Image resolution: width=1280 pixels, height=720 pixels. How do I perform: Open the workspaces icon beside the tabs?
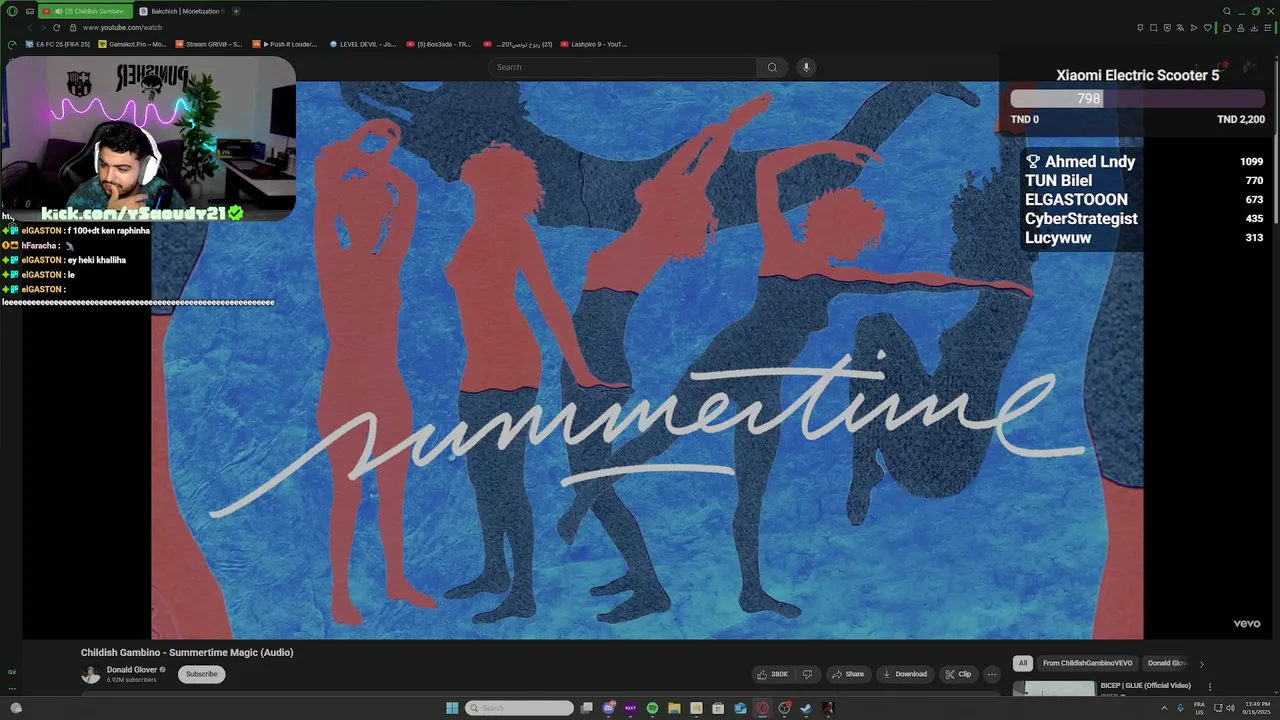pyautogui.click(x=30, y=11)
